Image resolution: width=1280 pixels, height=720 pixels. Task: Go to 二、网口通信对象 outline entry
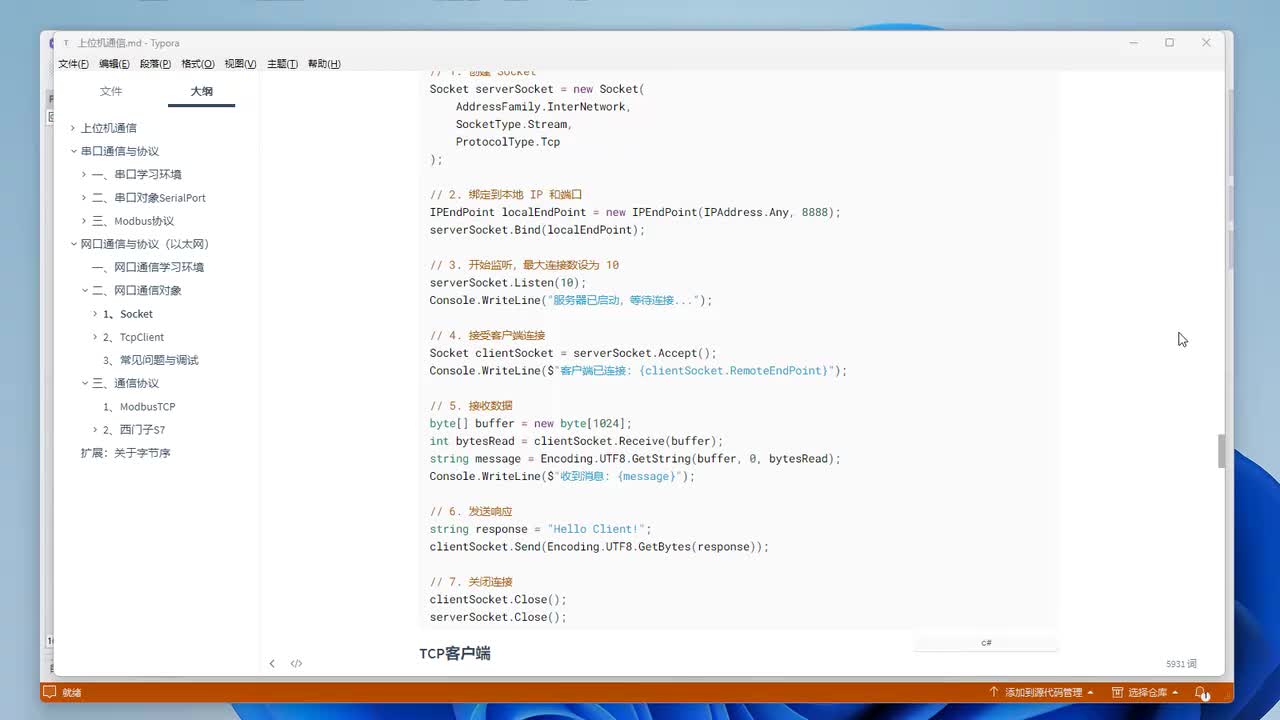pyautogui.click(x=137, y=290)
